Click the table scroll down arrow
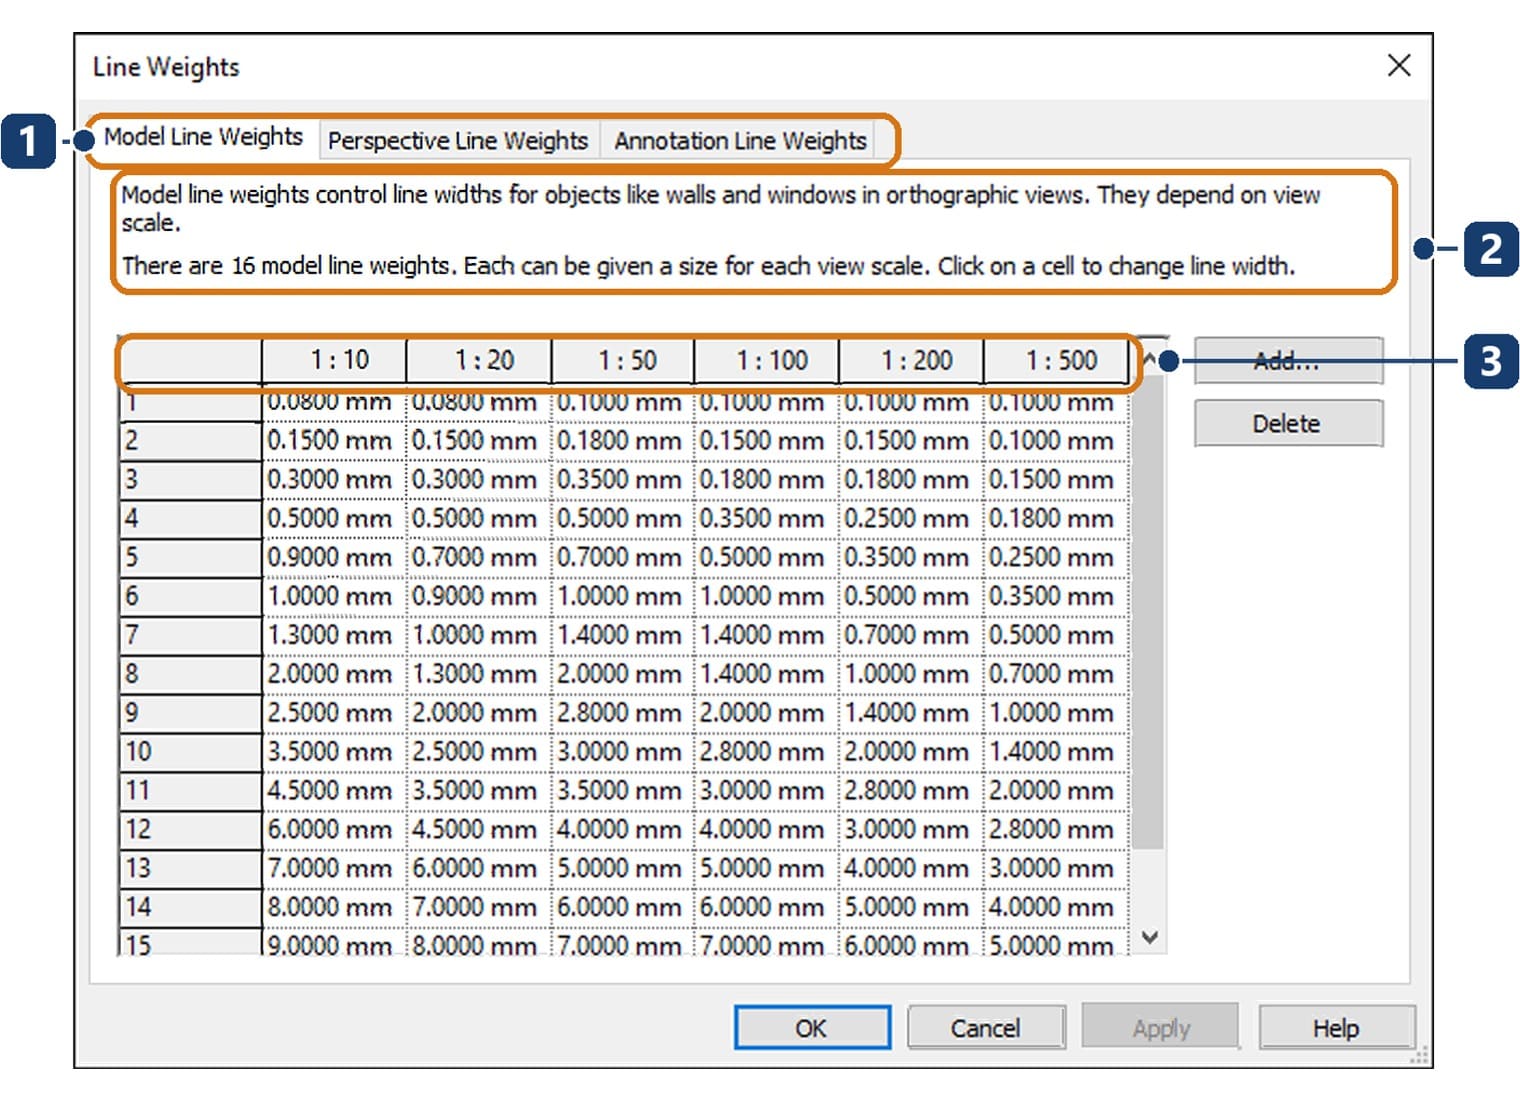Screen dimensions: 1520x1101 [x=1150, y=937]
